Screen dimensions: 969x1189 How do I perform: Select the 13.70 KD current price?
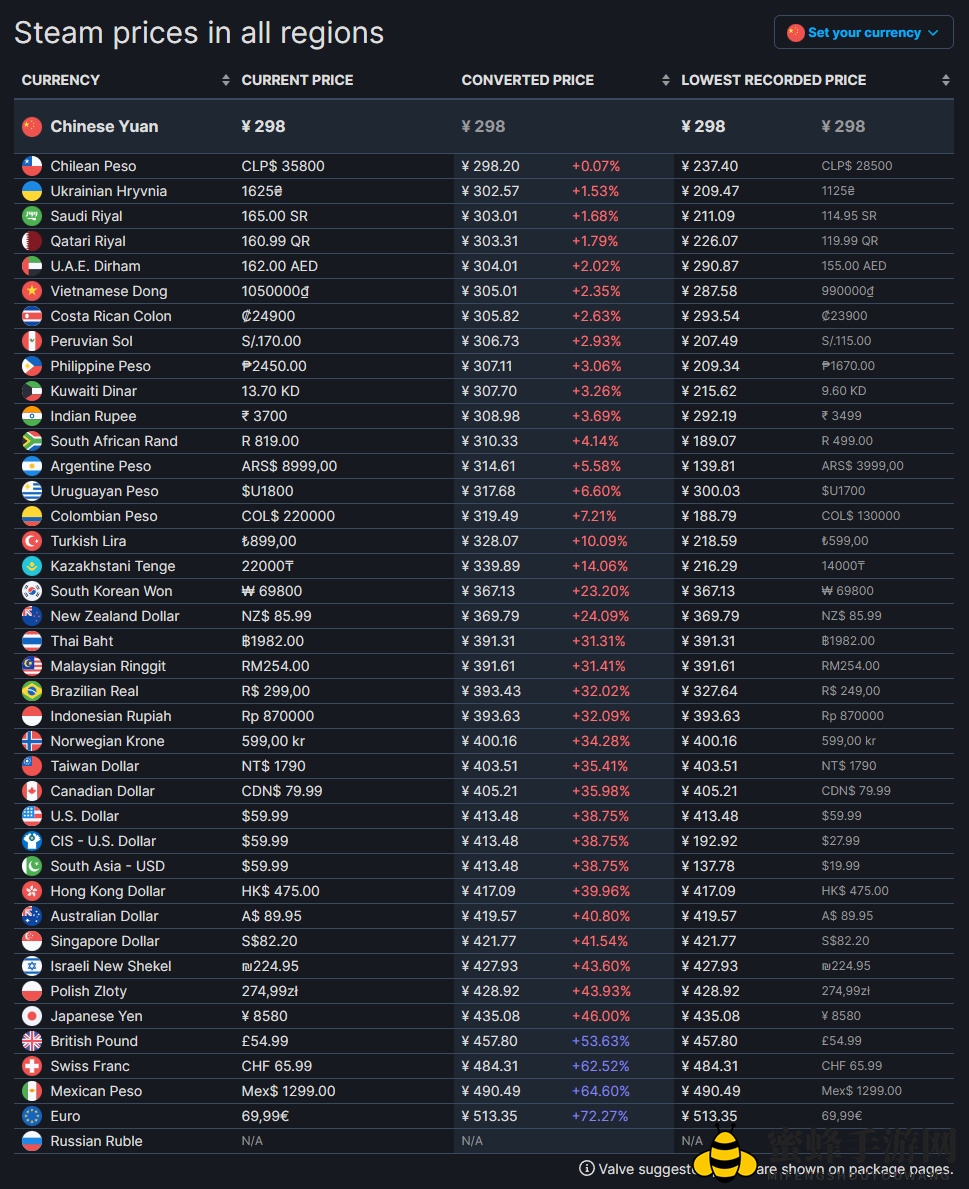click(x=271, y=391)
